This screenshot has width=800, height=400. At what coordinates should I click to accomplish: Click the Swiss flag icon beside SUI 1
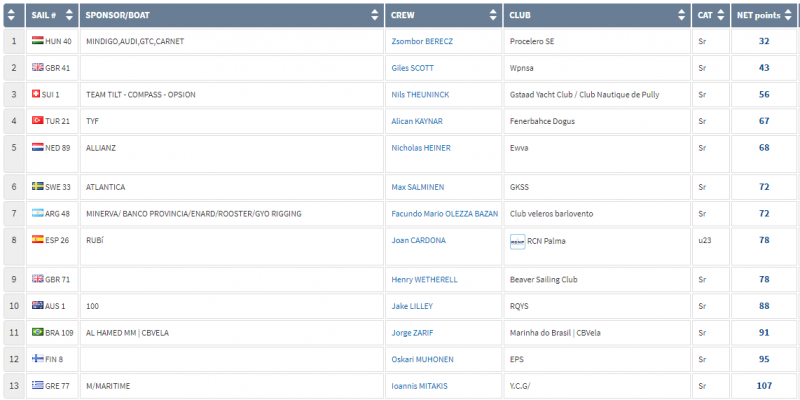(38, 94)
